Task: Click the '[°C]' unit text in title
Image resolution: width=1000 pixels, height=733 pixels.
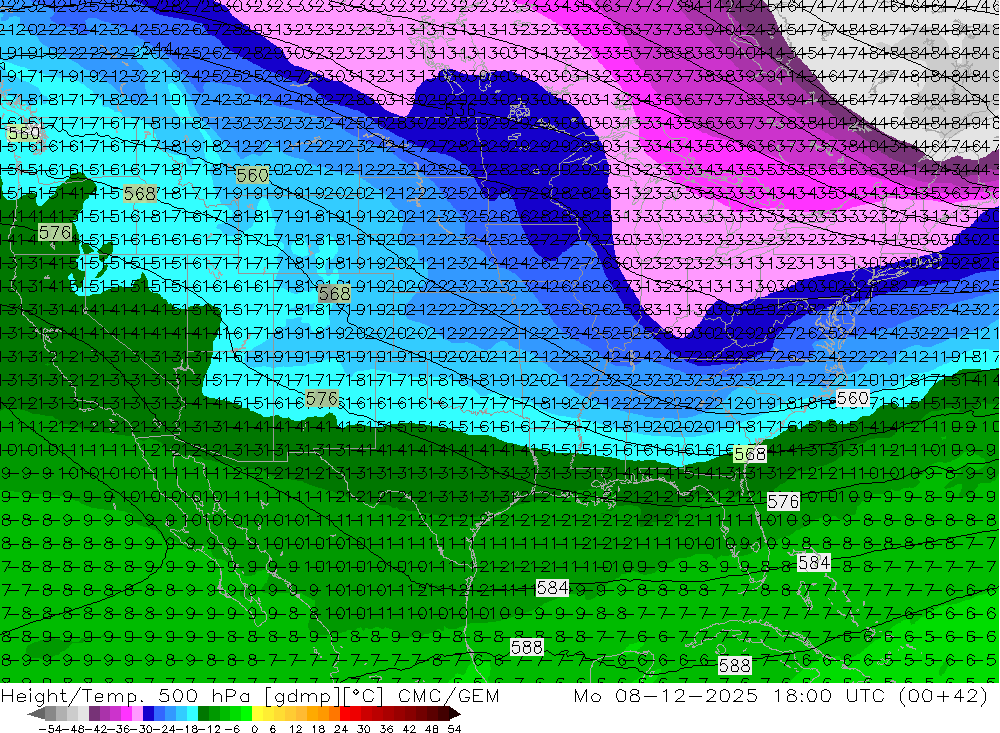Action: click(x=364, y=696)
